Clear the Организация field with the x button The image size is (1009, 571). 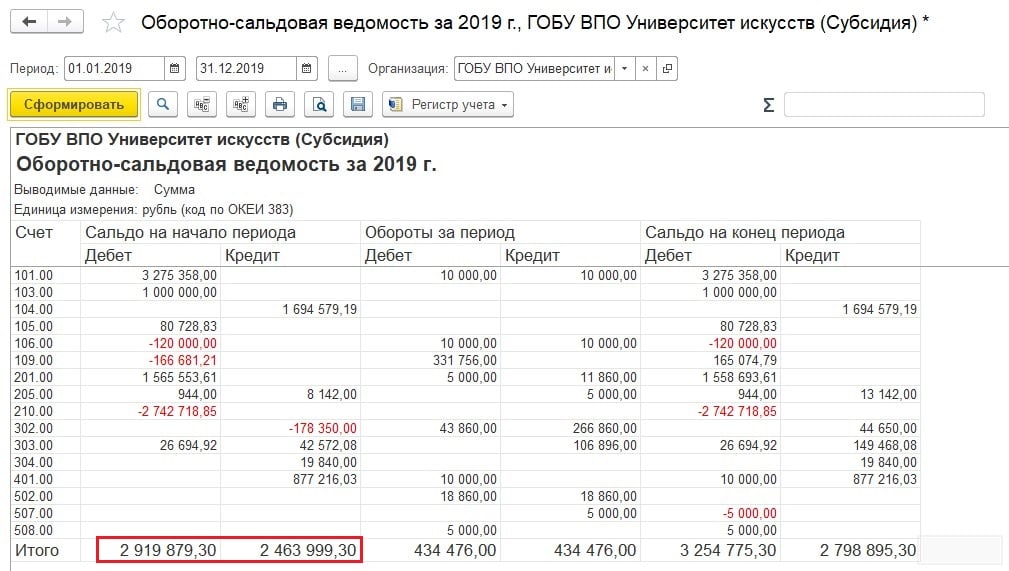[x=645, y=68]
